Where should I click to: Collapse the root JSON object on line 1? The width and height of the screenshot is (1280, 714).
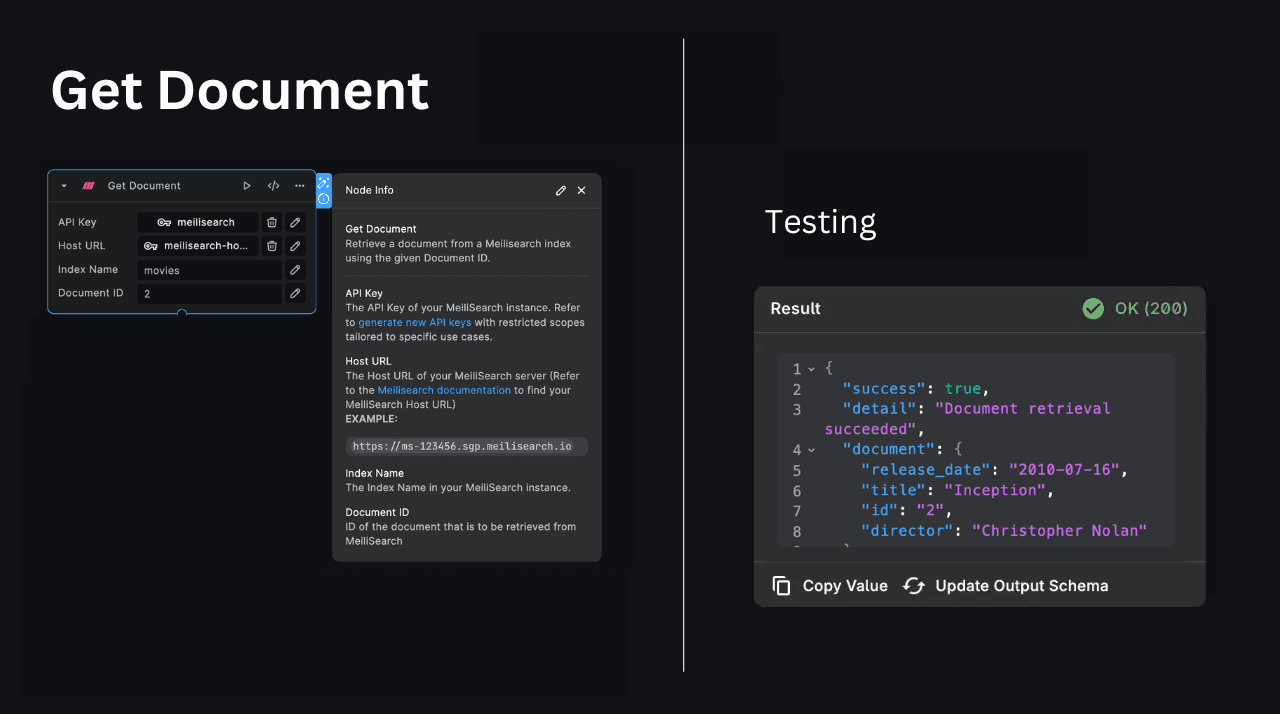[x=811, y=369]
